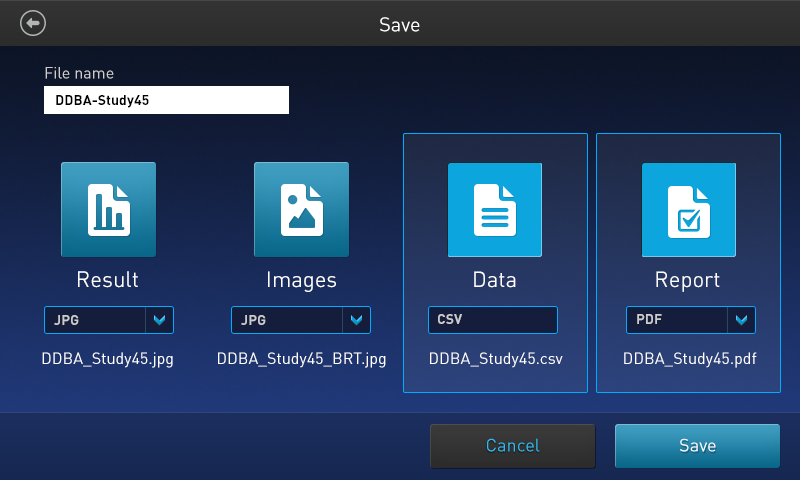Click the DDBA_Study45_BRT.jpg file name

click(x=302, y=359)
